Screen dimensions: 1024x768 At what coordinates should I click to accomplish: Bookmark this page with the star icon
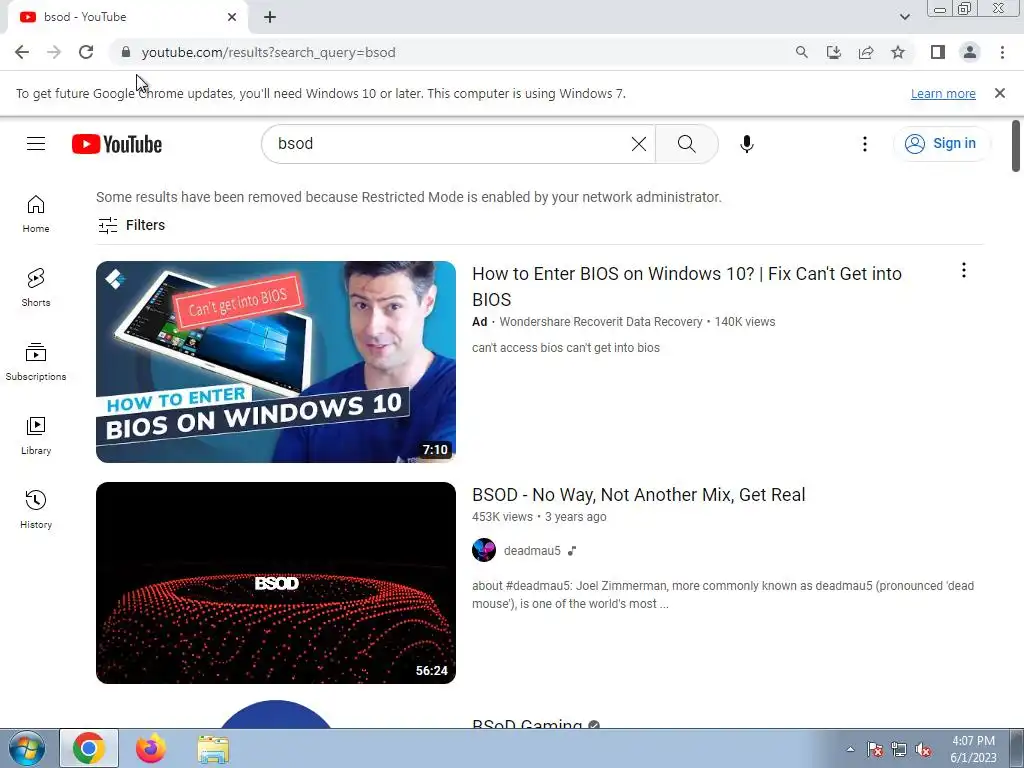[898, 52]
